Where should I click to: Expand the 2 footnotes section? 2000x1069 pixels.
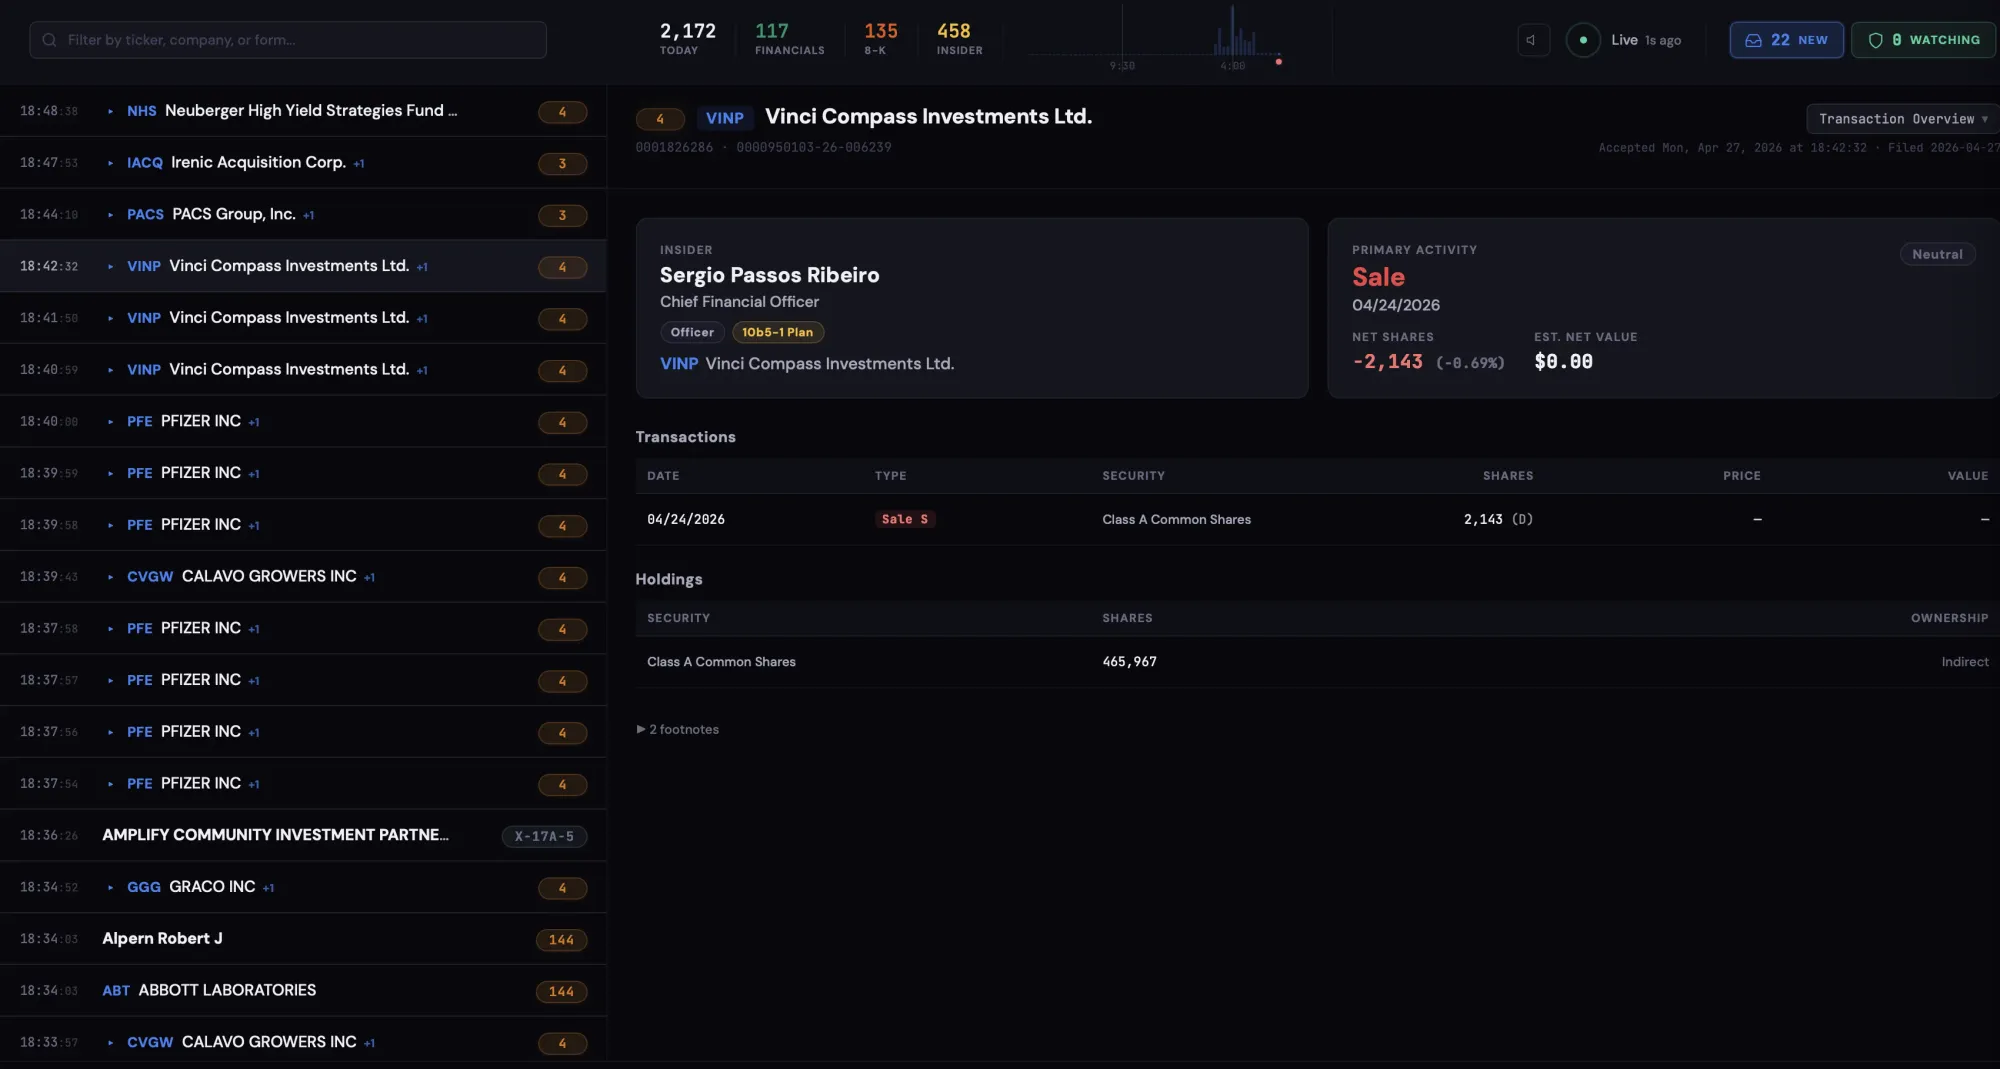[678, 729]
